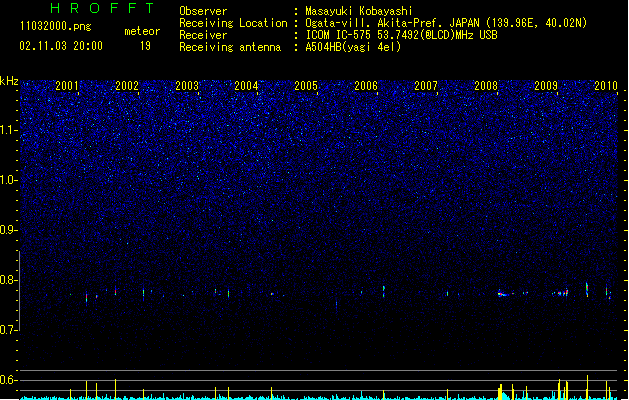Image resolution: width=629 pixels, height=400 pixels.
Task: Click the Ogata-vill. Akita-Pref. JAPAN location text
Action: tap(446, 23)
